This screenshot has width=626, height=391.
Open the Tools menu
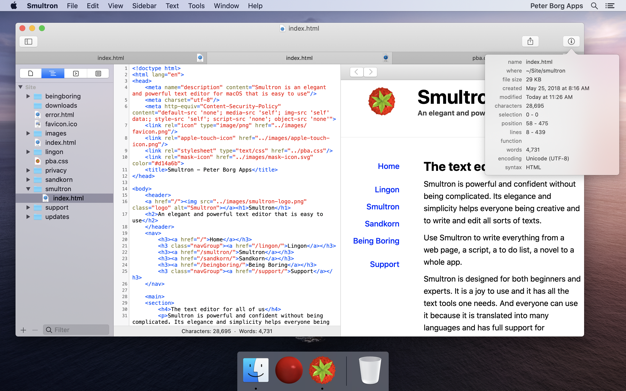(196, 6)
